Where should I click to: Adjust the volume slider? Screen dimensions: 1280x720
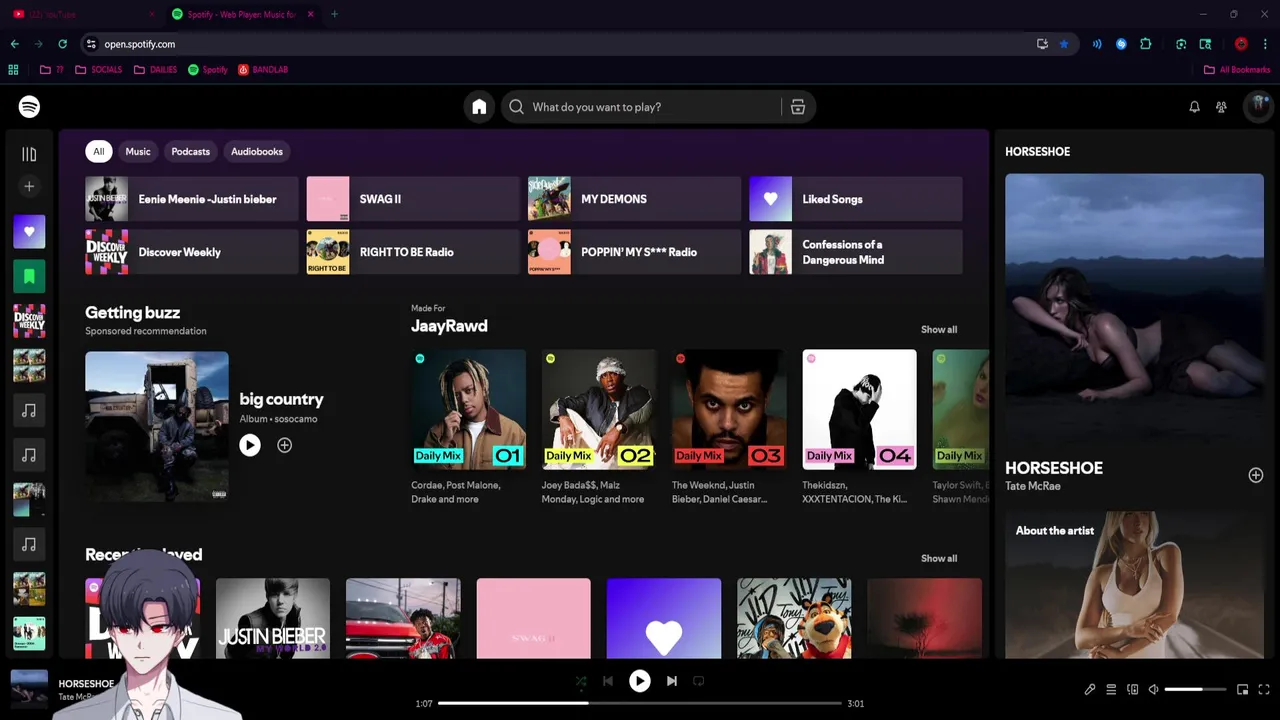click(x=1195, y=689)
